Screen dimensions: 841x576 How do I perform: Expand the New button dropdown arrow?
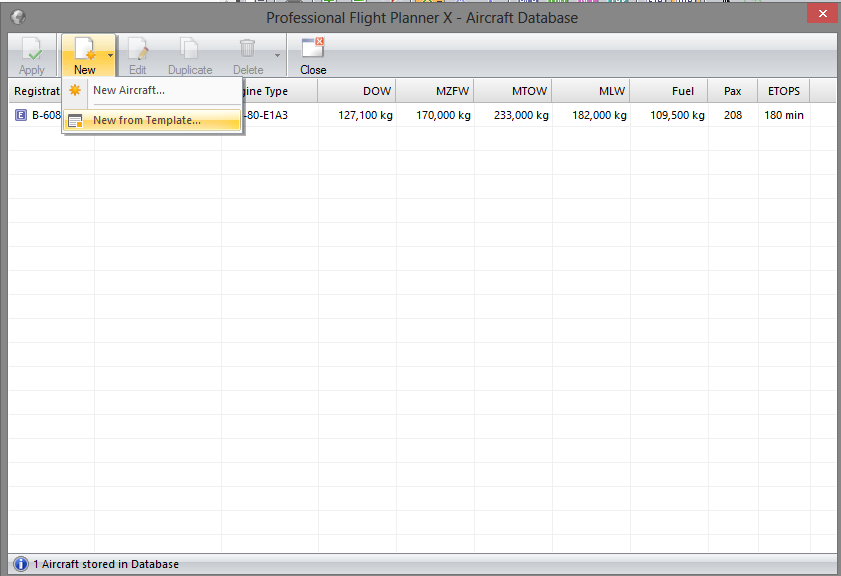coord(110,55)
